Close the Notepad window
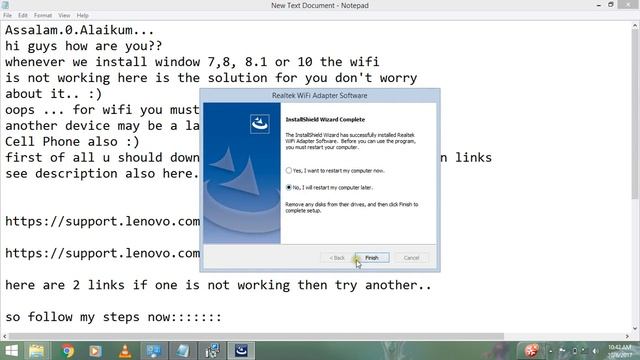640x360 pixels. click(628, 4)
